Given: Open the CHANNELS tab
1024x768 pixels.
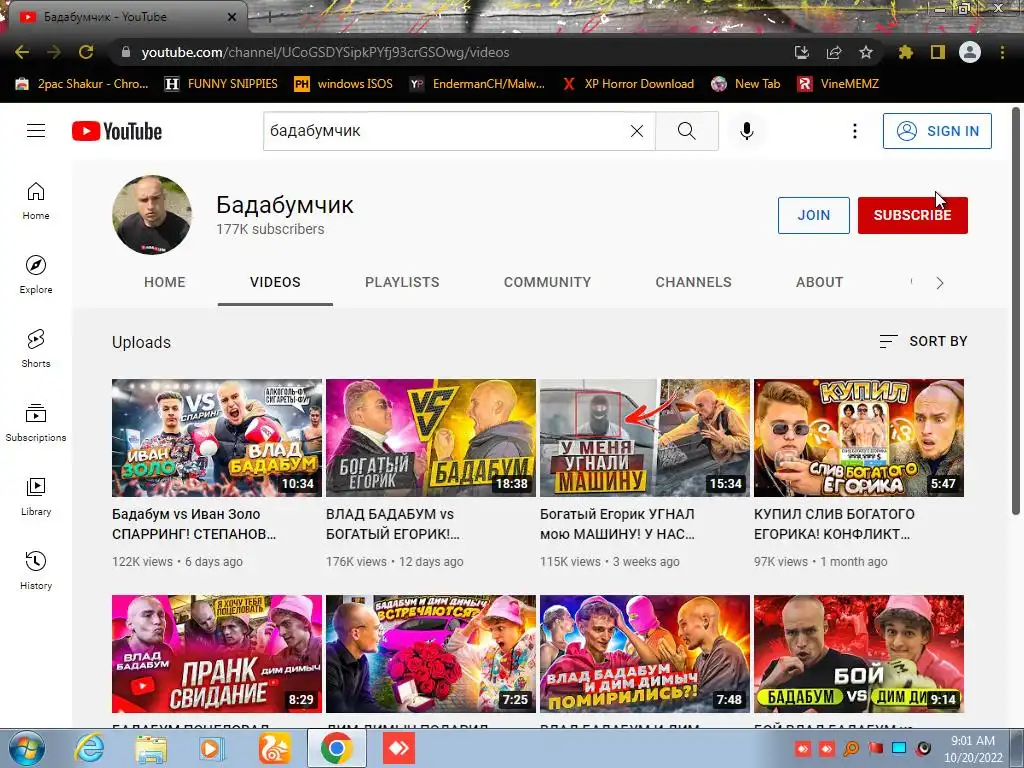Looking at the screenshot, I should (694, 282).
